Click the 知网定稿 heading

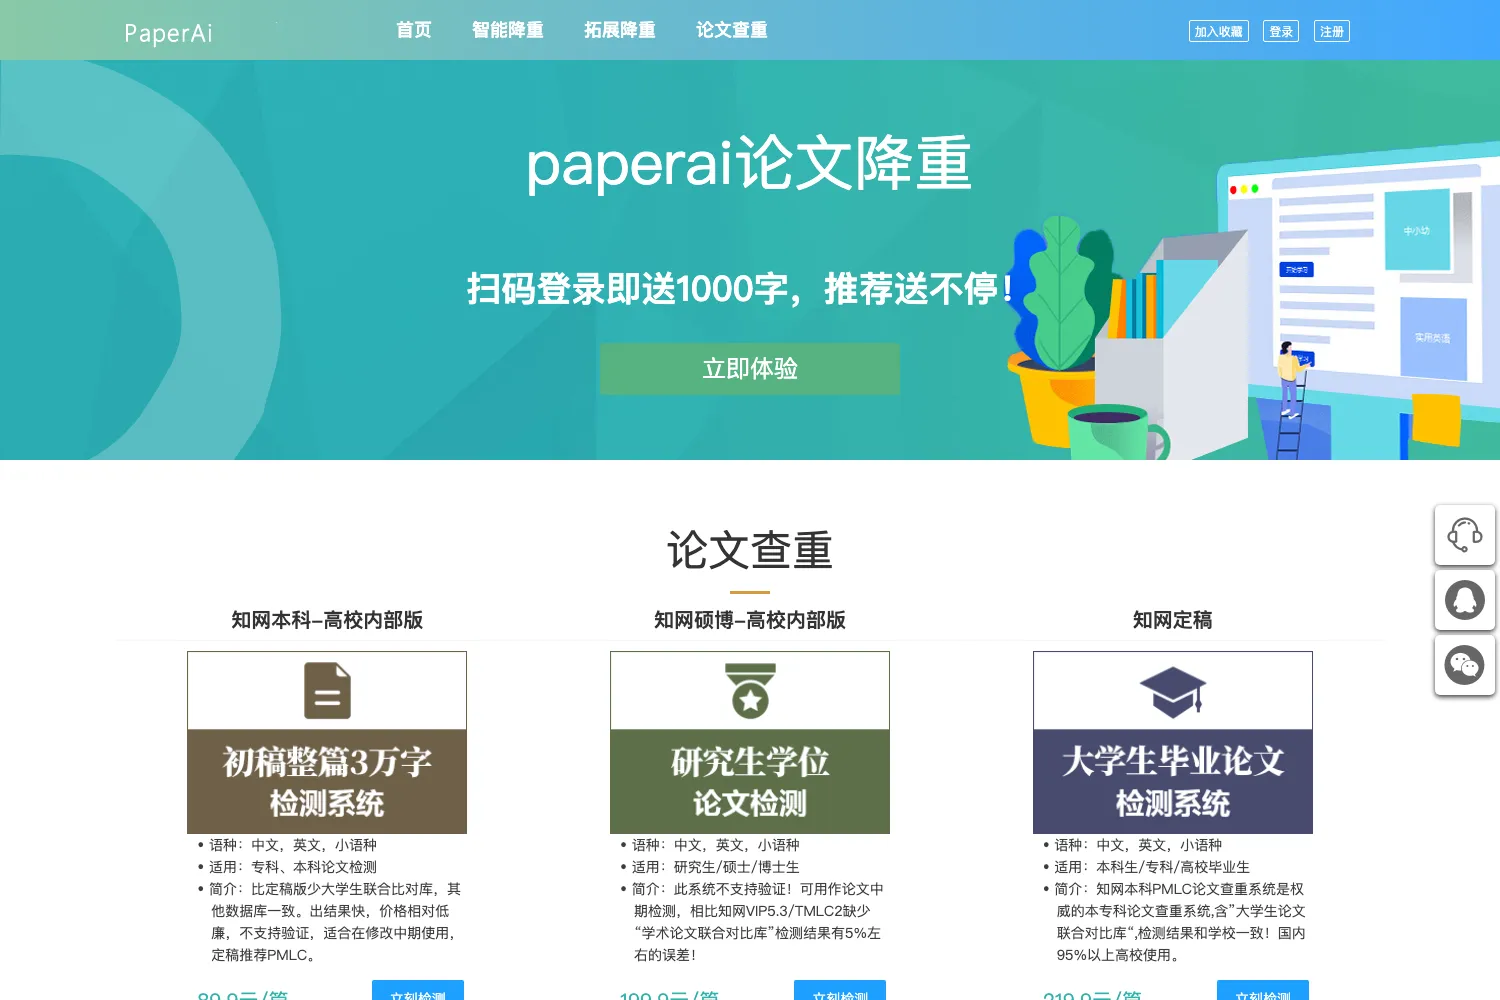pyautogui.click(x=1173, y=620)
